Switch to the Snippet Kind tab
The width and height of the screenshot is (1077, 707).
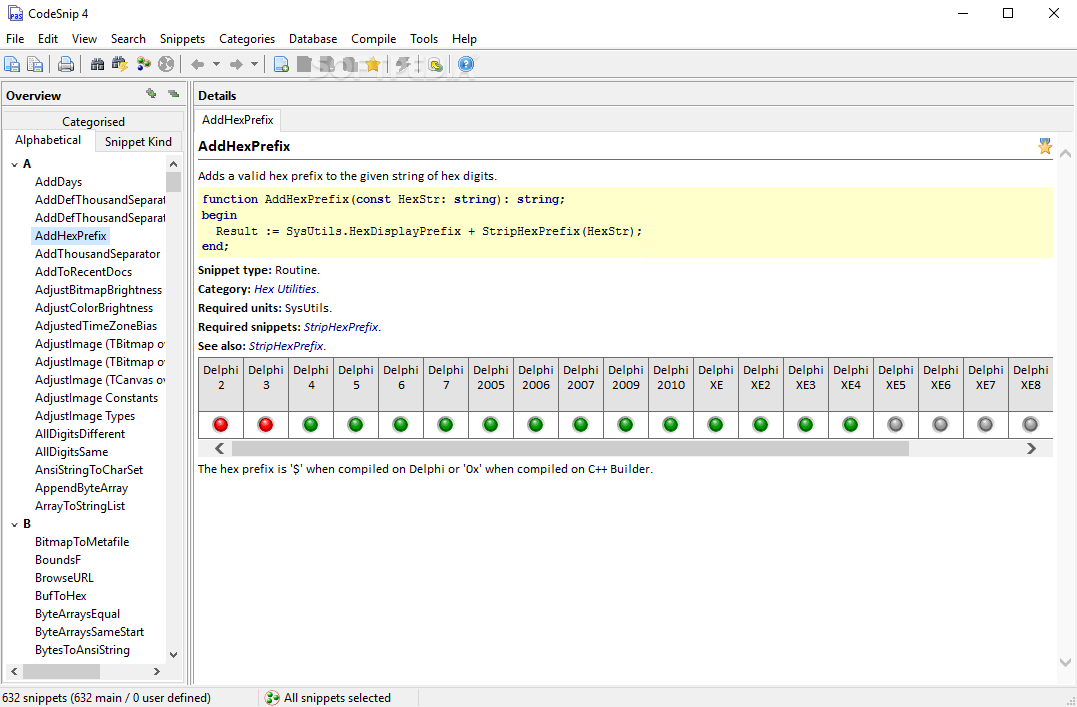pos(139,142)
